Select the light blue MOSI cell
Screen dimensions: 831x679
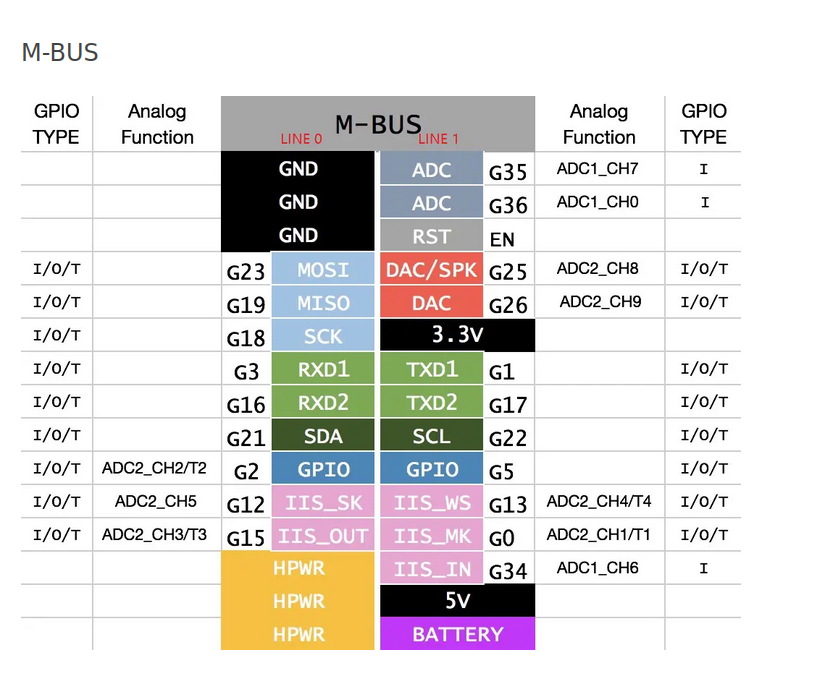[323, 269]
